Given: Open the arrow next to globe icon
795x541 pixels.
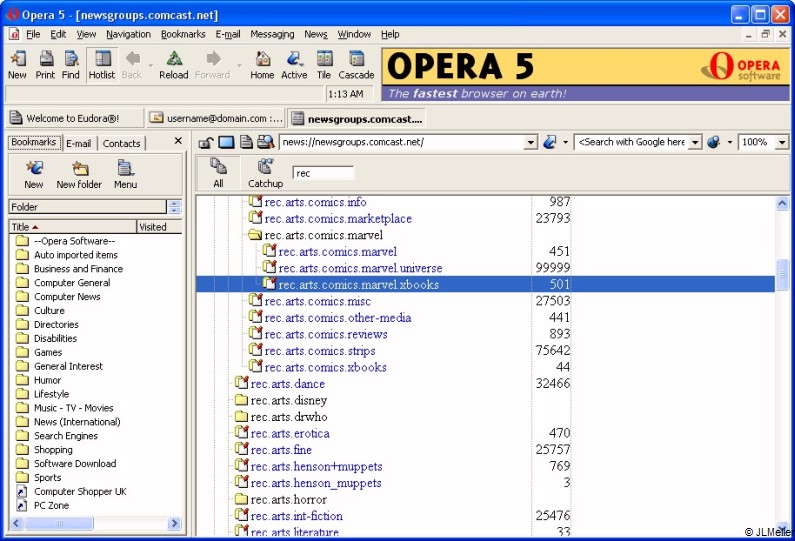Looking at the screenshot, I should click(730, 142).
